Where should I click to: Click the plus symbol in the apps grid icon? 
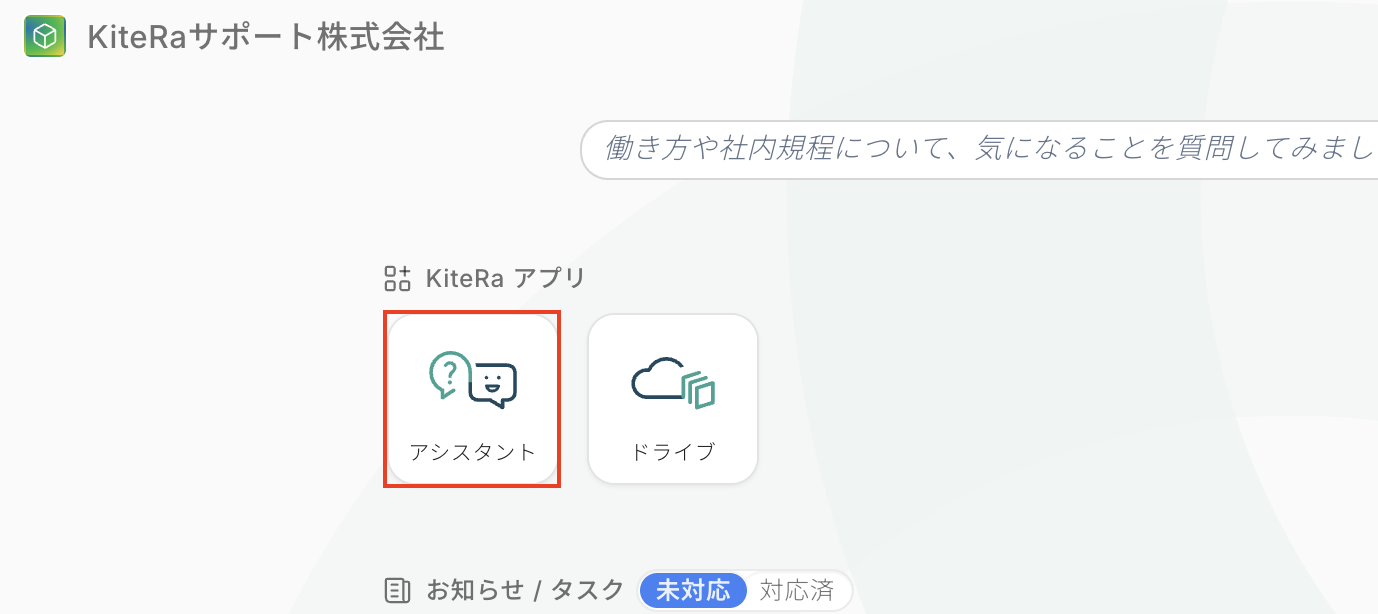[x=404, y=271]
